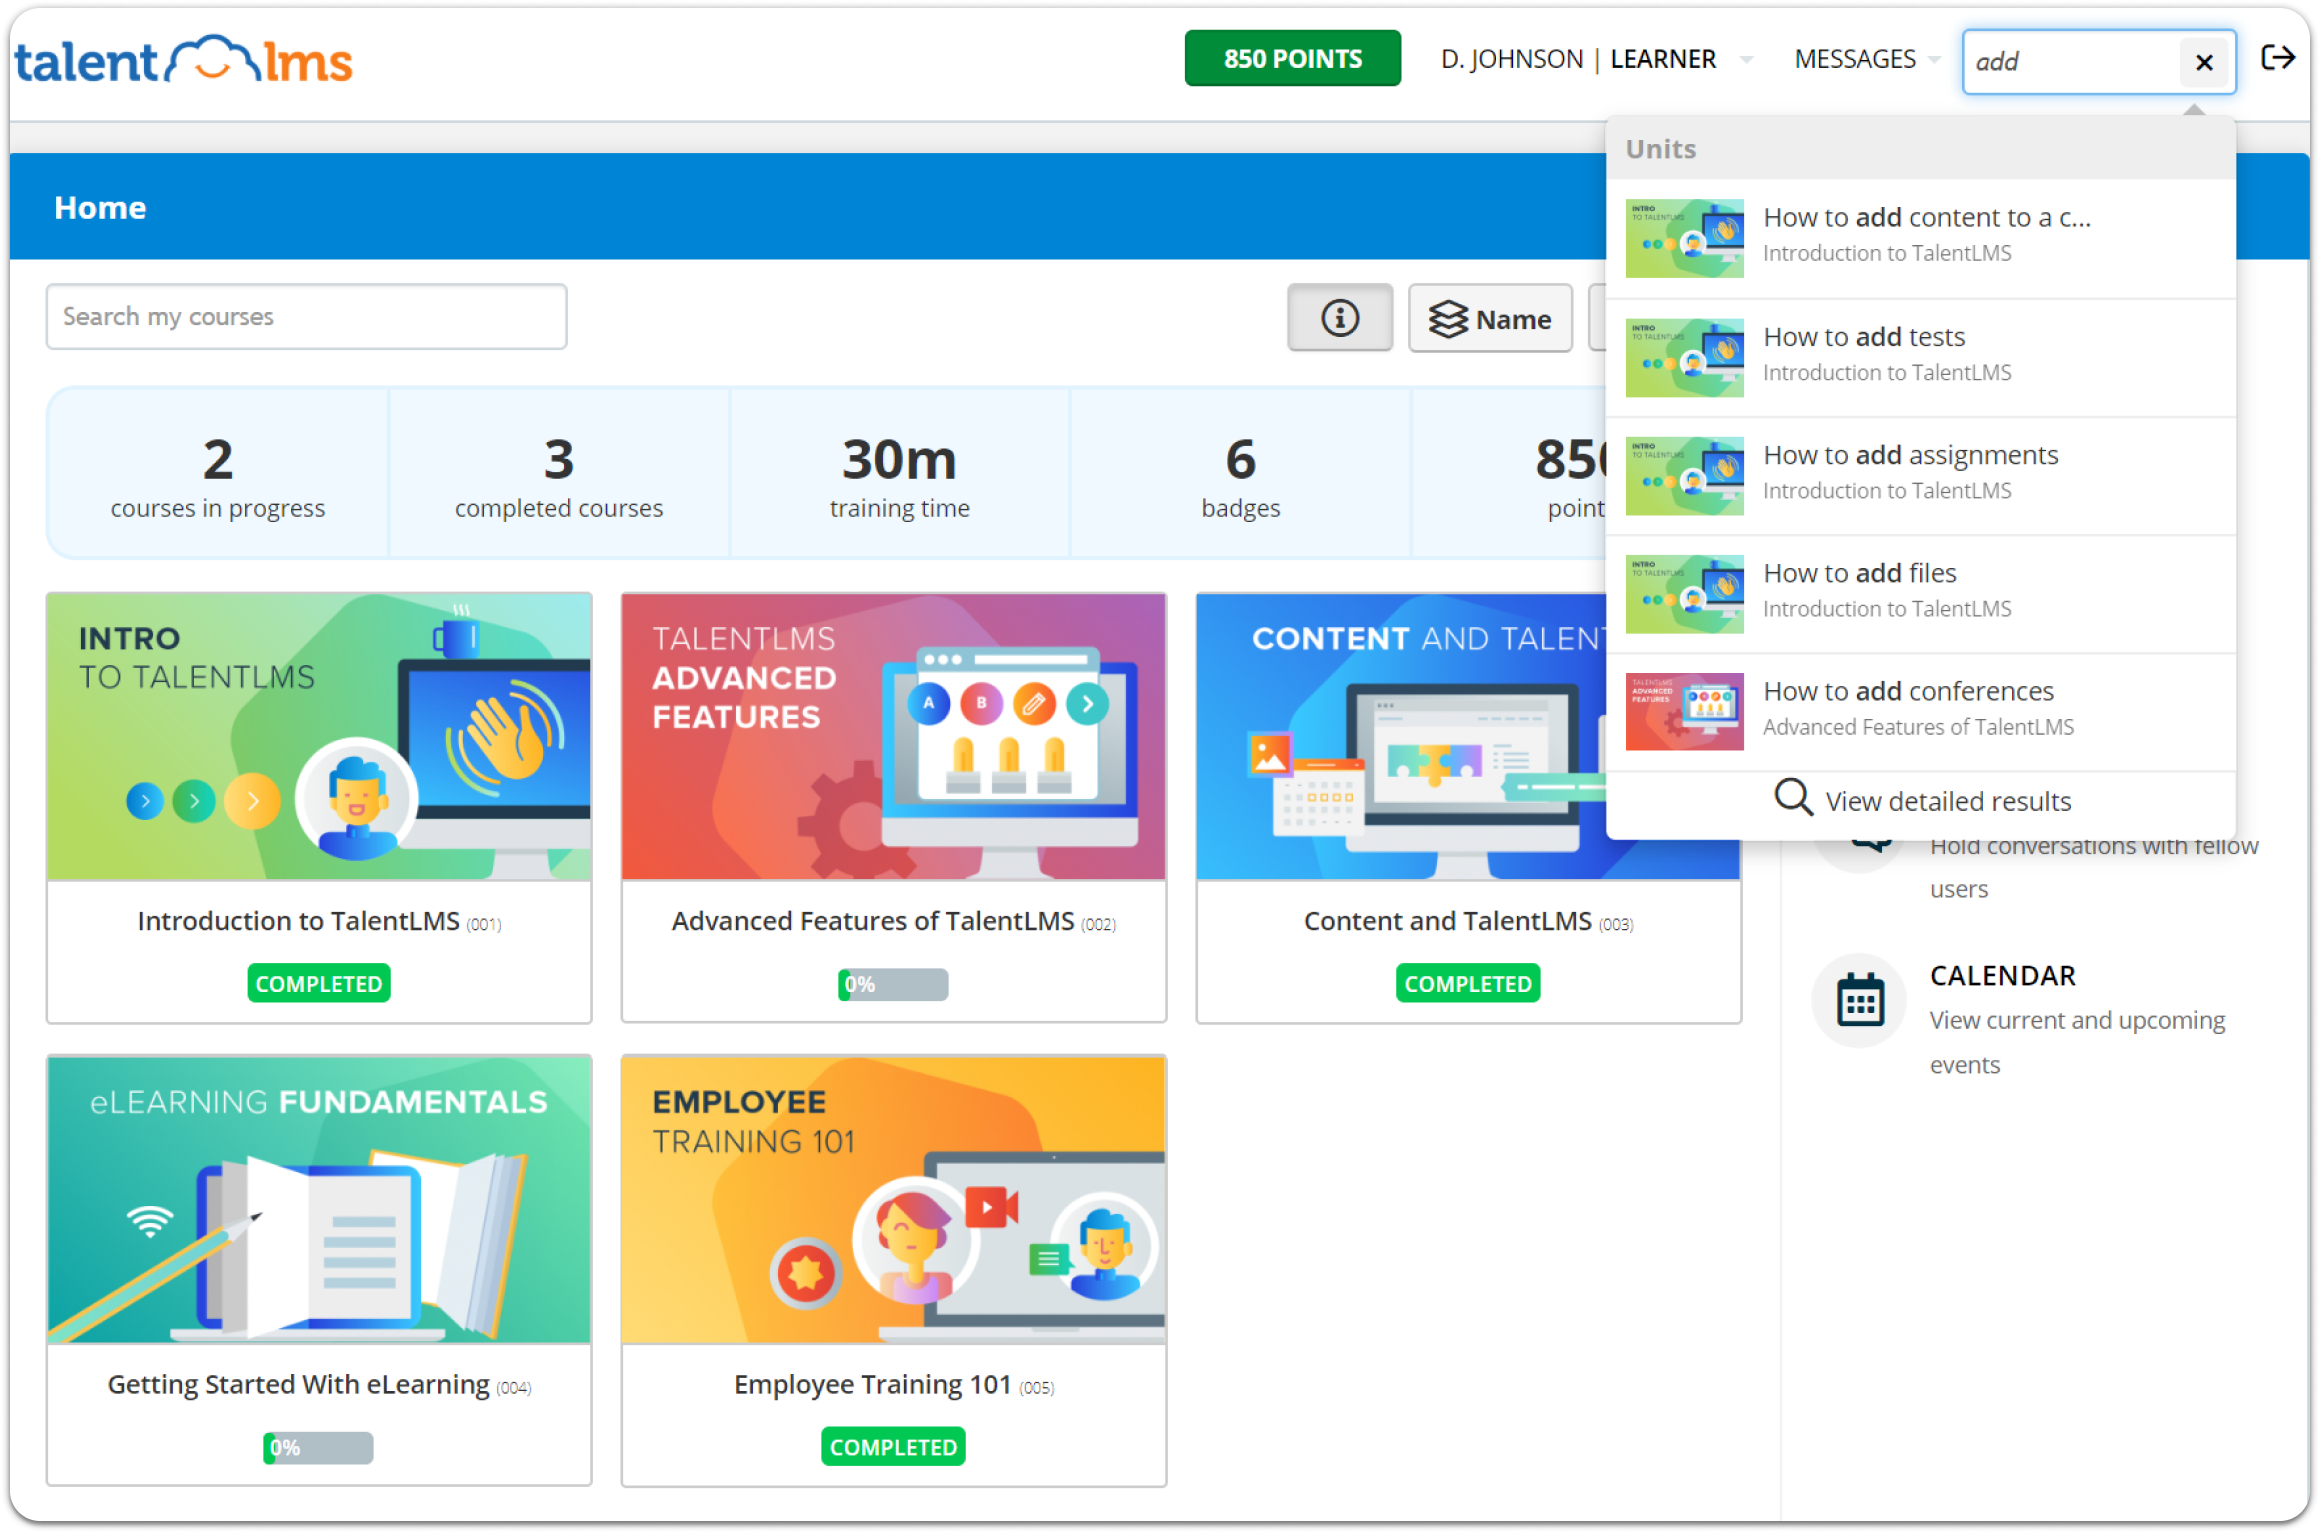Click thumbnail beside 'How to add tests'
Screen dimensions: 2320x1533
pos(1684,357)
